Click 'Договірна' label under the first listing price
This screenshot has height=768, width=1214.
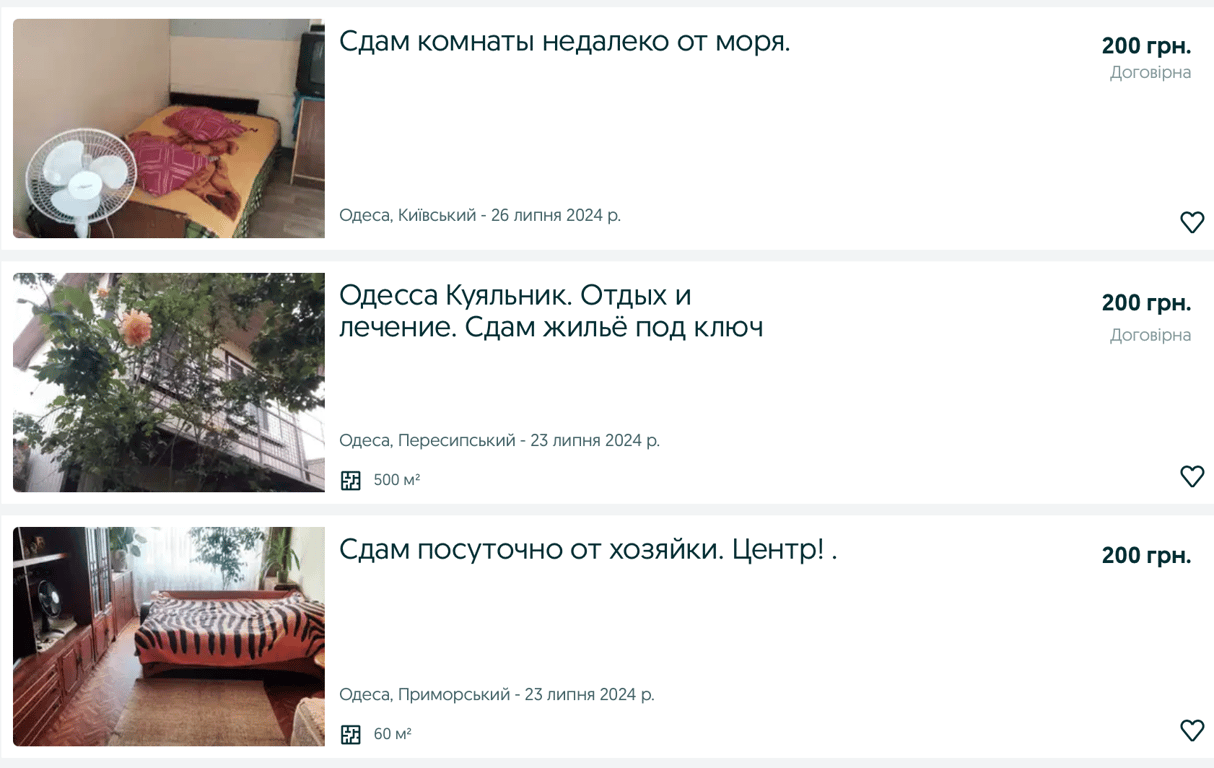(1150, 73)
